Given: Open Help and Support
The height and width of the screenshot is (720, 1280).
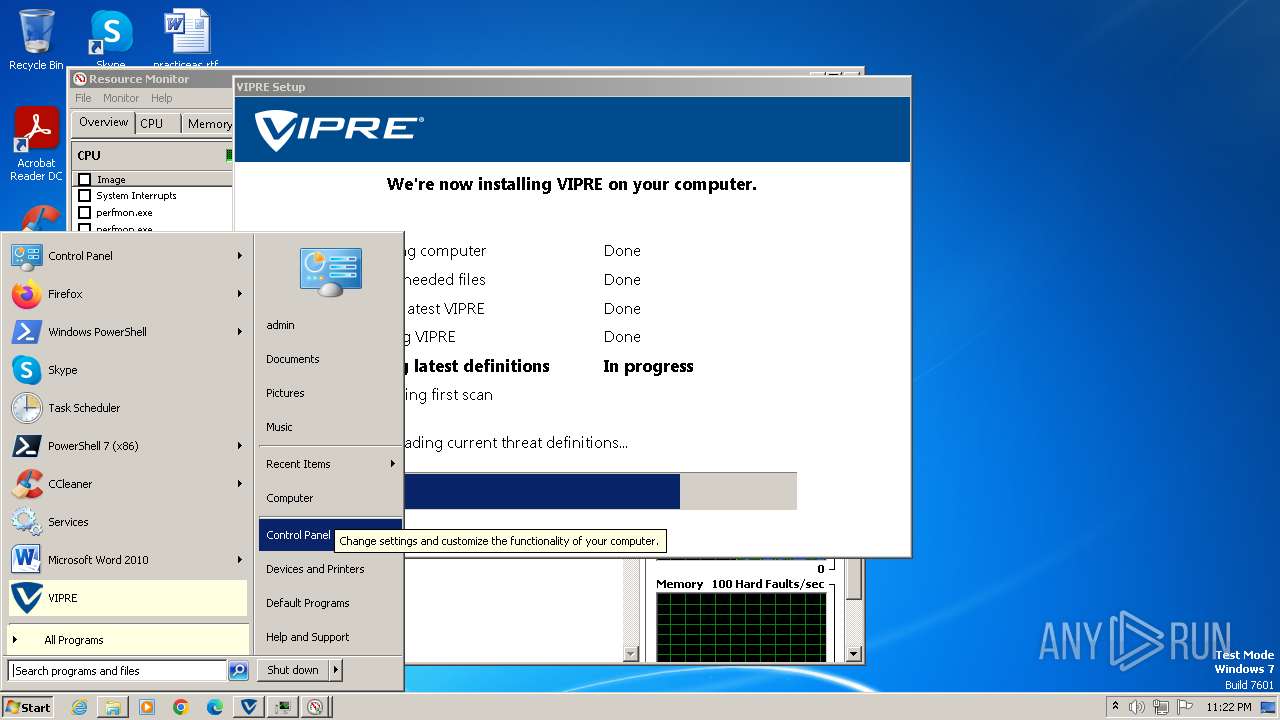Looking at the screenshot, I should click(308, 637).
